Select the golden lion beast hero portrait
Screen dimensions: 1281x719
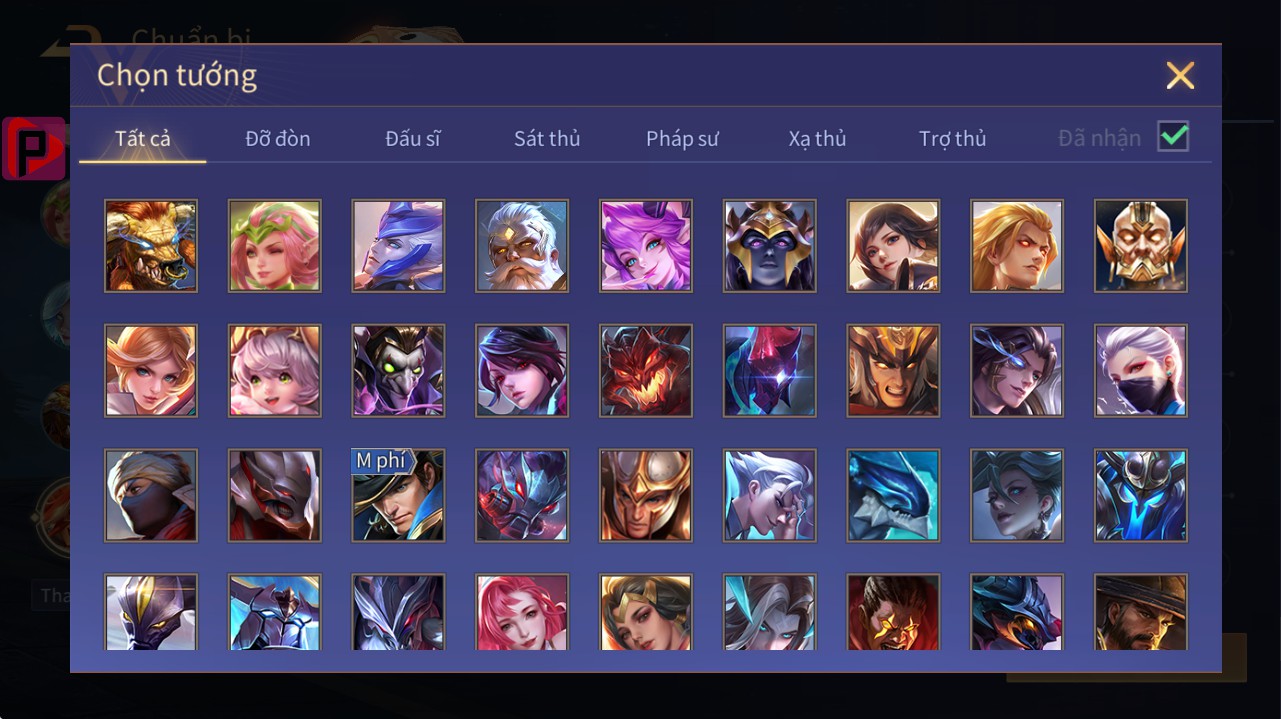point(151,245)
